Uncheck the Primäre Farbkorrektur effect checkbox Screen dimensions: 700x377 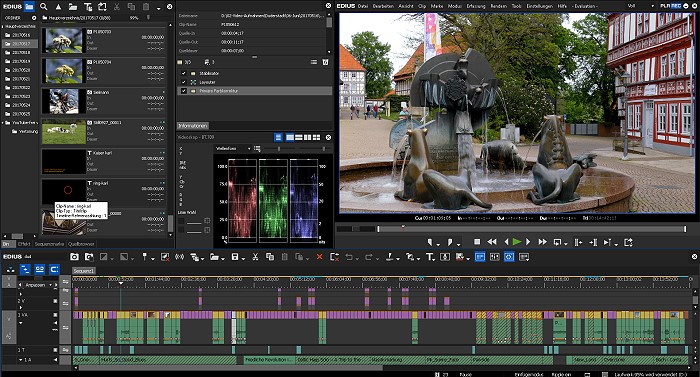click(x=183, y=91)
